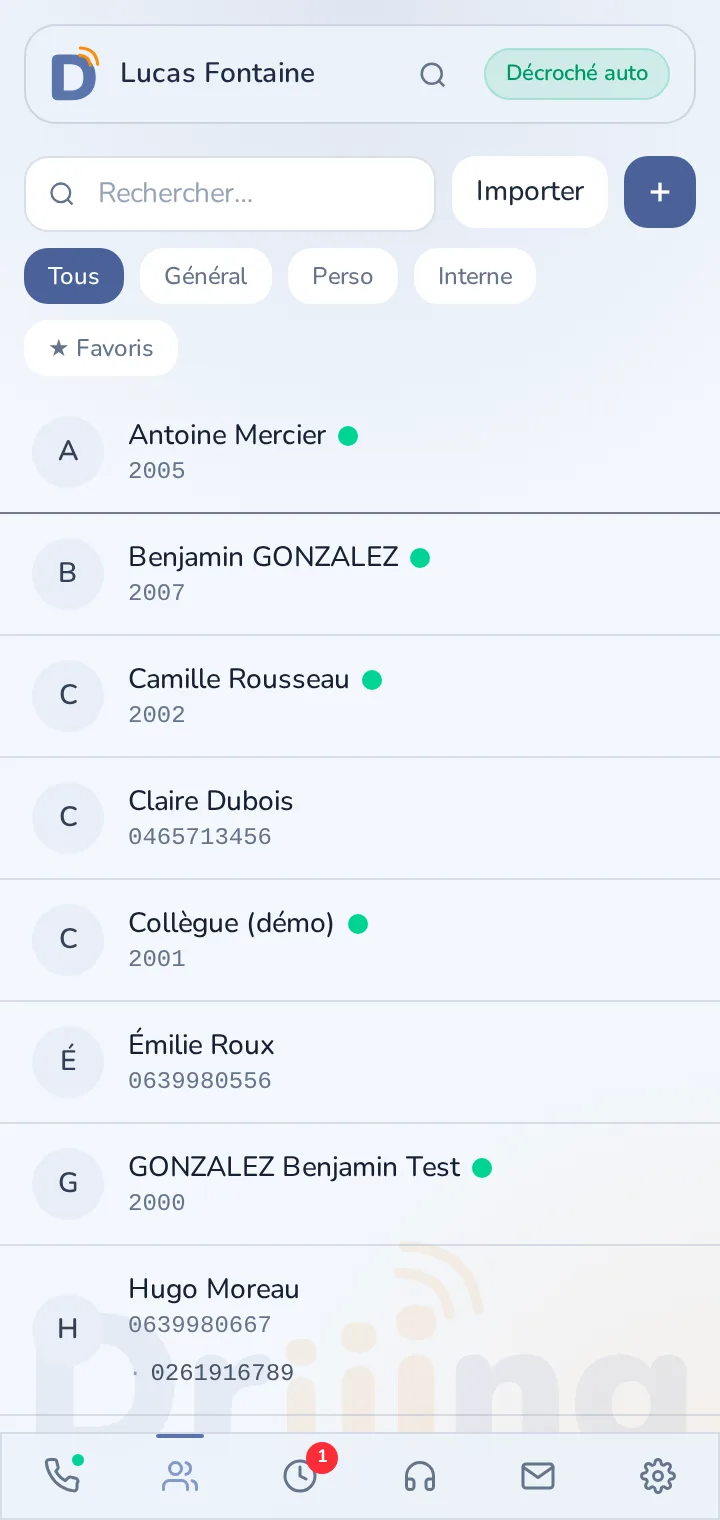Open the headset icon tab
The image size is (720, 1520).
pyautogui.click(x=420, y=1476)
